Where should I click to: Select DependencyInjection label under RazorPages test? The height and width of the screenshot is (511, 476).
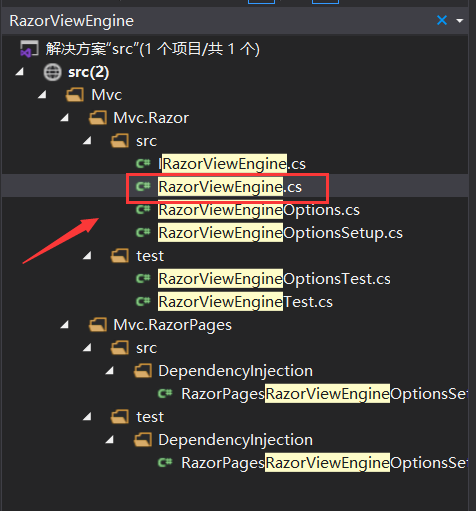236,440
